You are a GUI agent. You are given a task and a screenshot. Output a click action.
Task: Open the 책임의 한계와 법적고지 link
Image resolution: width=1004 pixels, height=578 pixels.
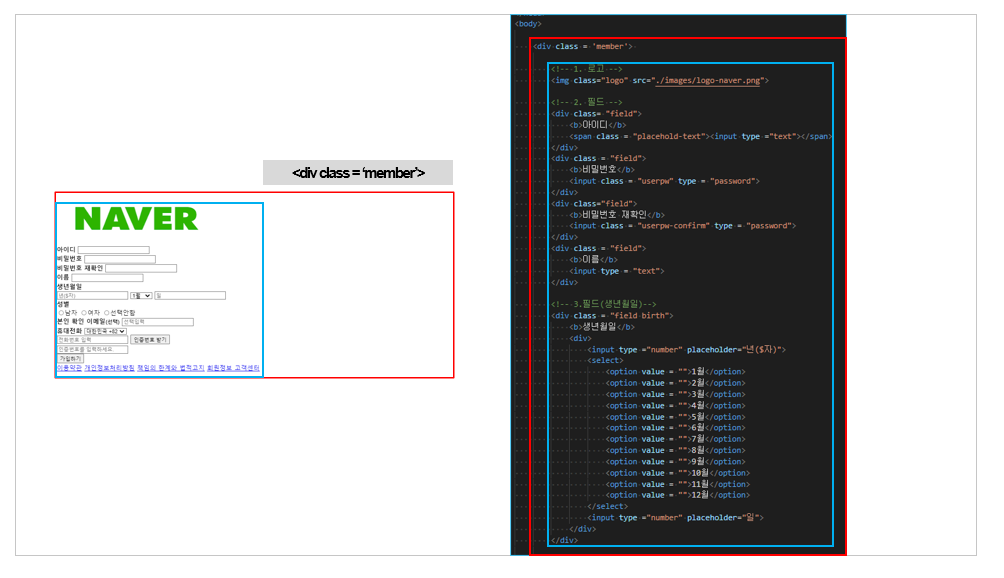[x=171, y=368]
